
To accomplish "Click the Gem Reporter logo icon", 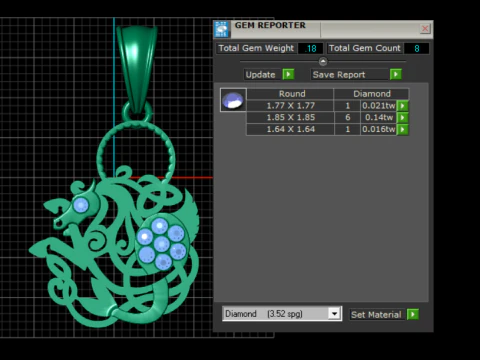I will (x=222, y=29).
